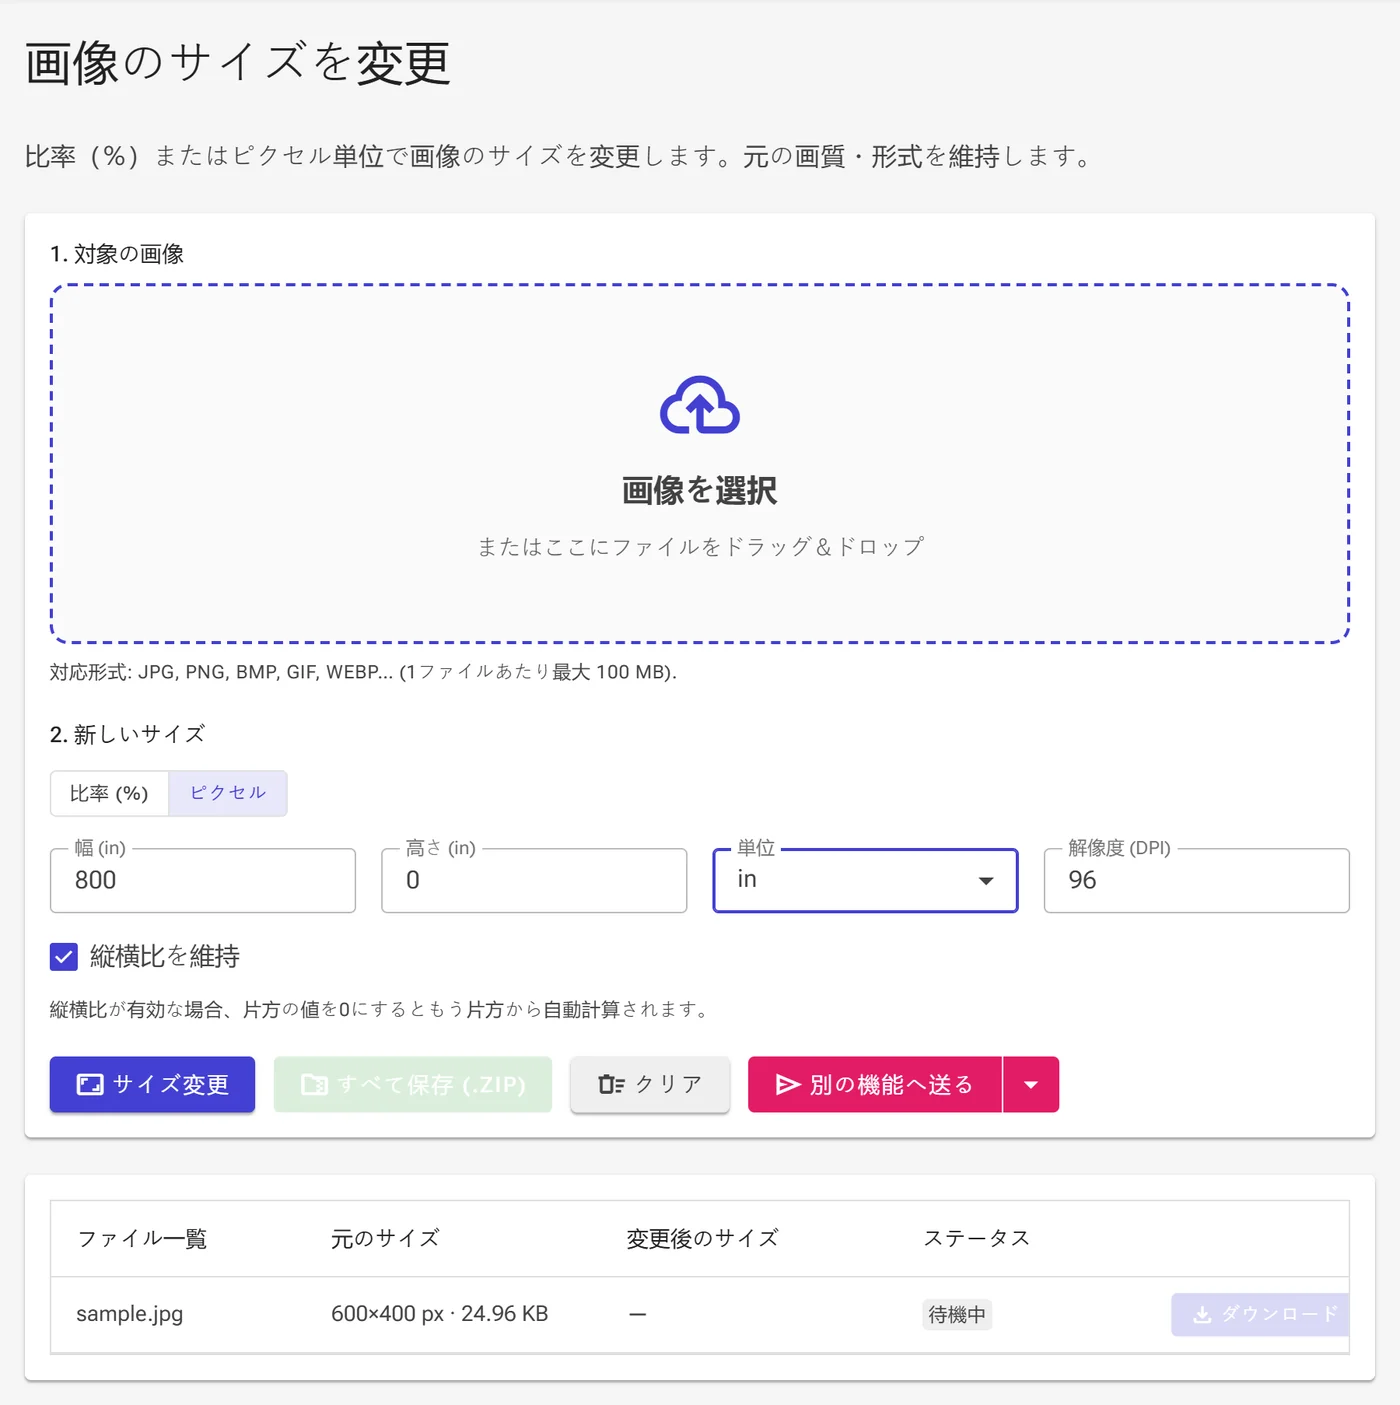Screen dimensions: 1400x1405
Task: Click the 1. 対象の画像 section label
Action: tap(117, 254)
